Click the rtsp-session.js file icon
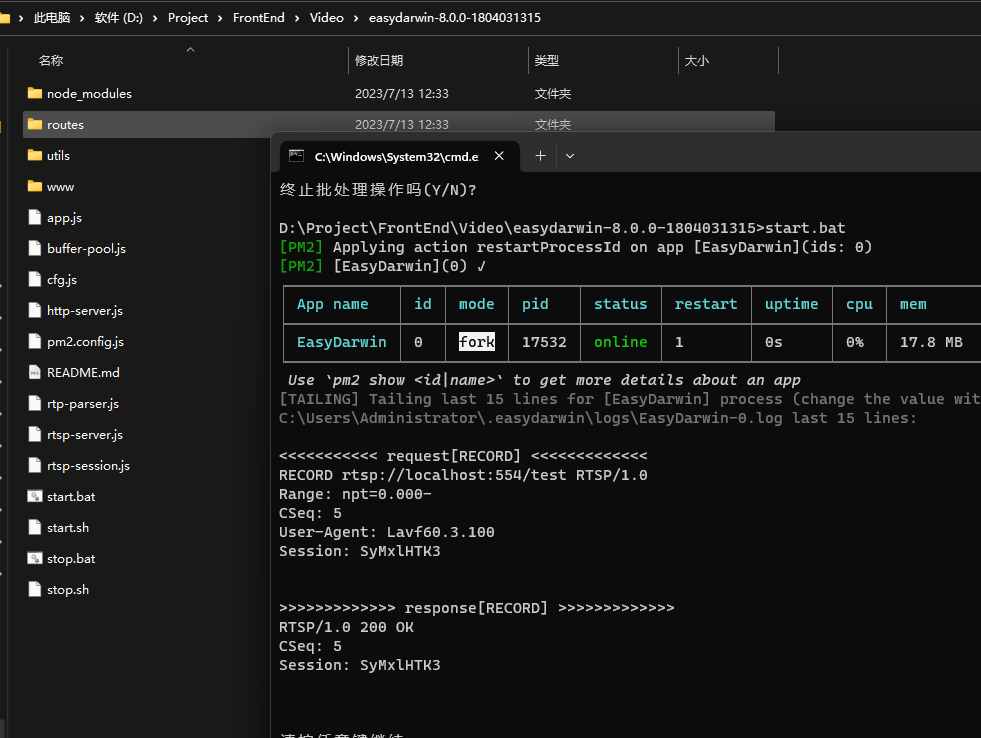 pos(35,465)
